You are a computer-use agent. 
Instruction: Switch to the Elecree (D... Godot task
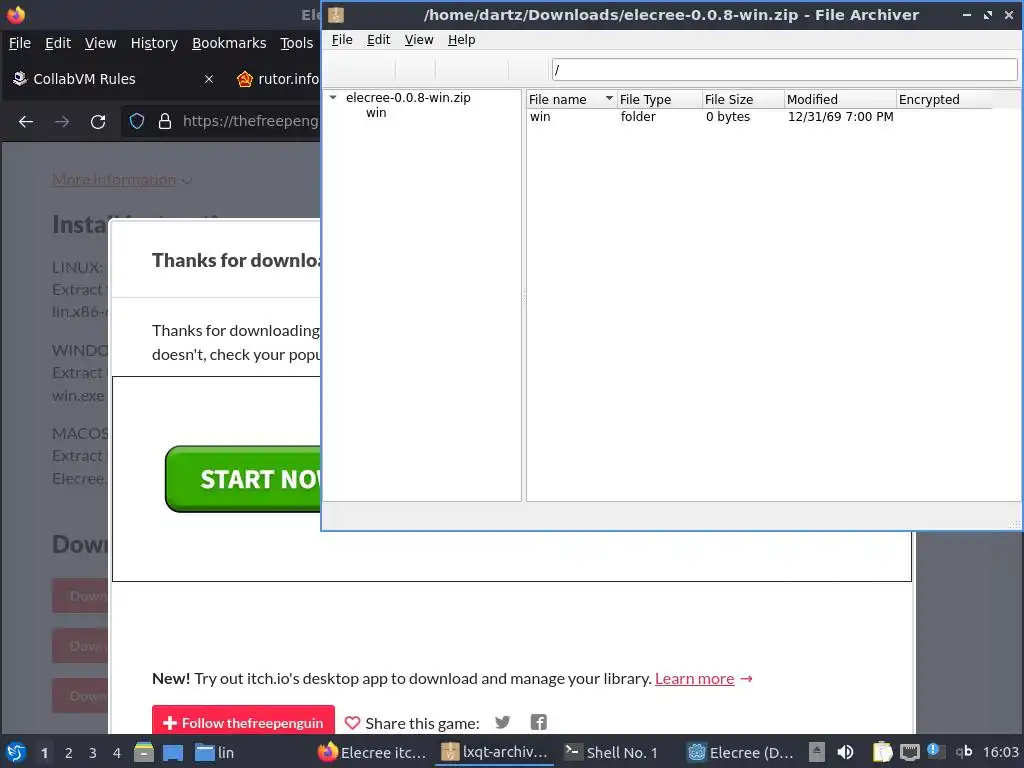click(x=741, y=752)
